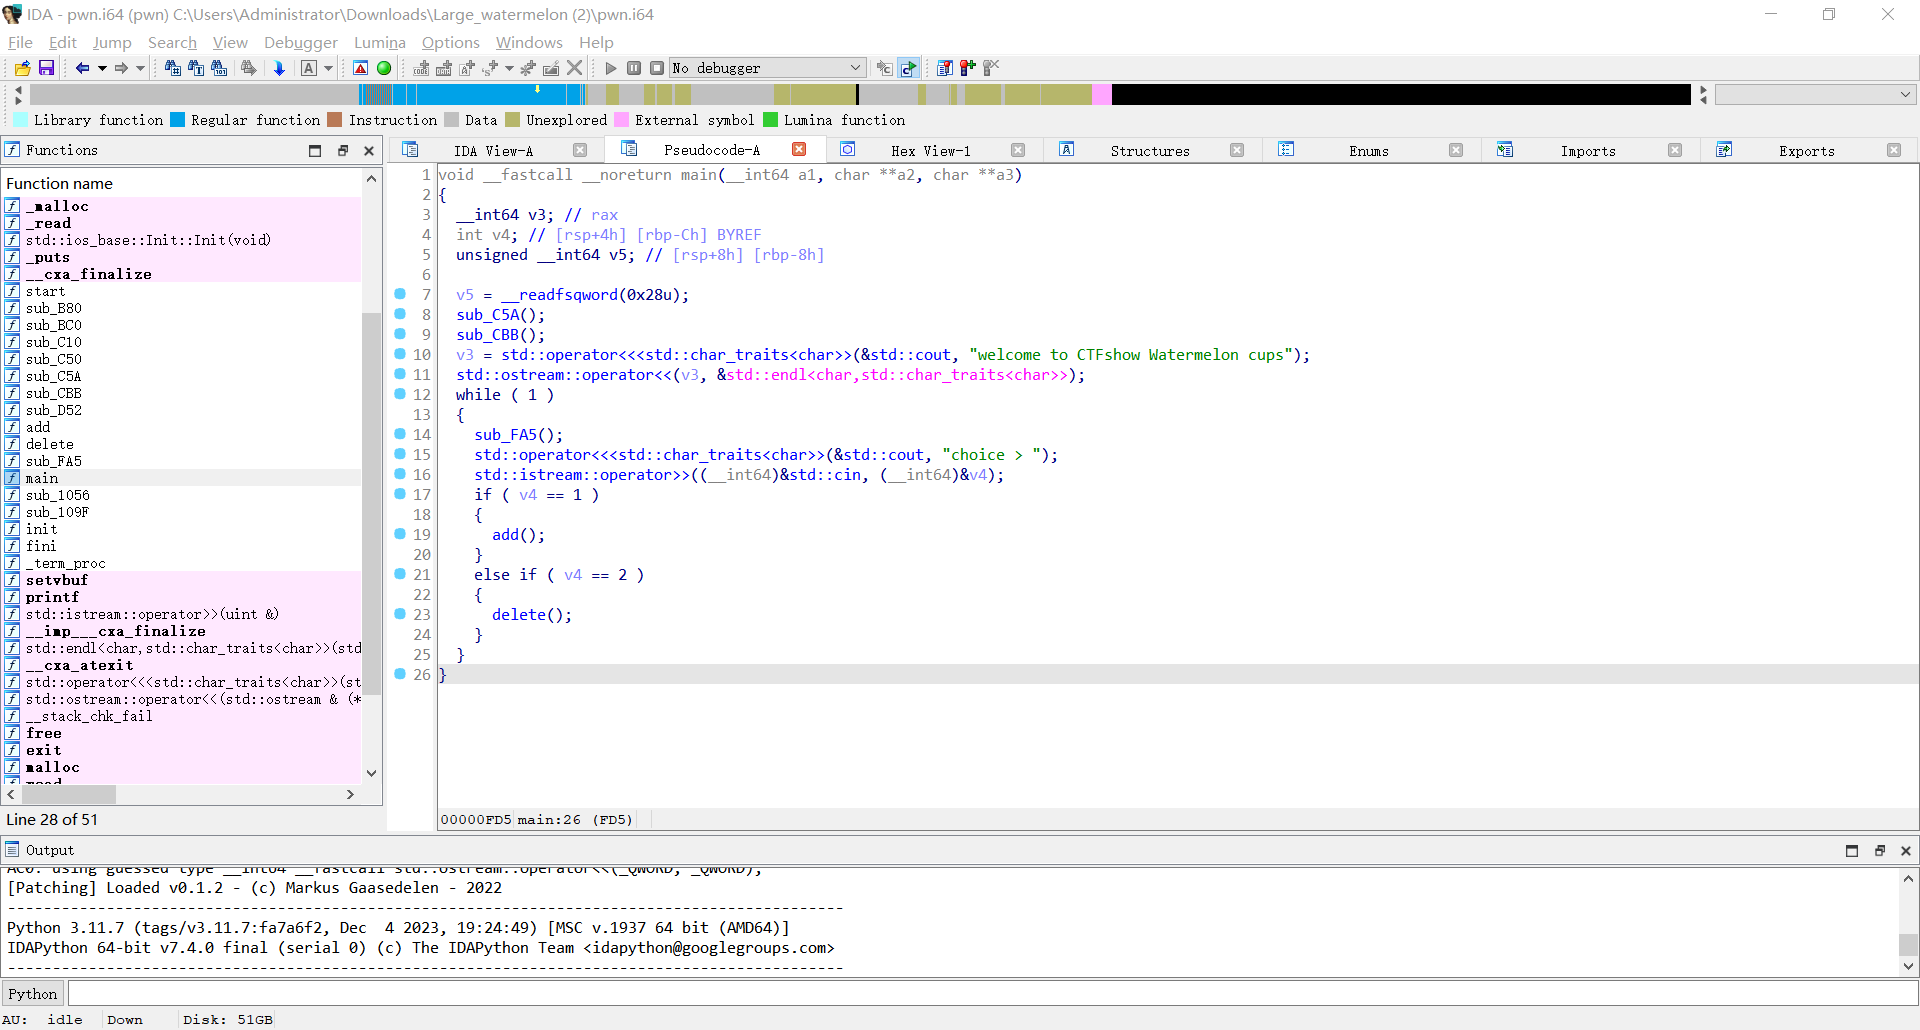
Task: Click the convert-to-data toolbar icon
Action: pyautogui.click(x=444, y=68)
